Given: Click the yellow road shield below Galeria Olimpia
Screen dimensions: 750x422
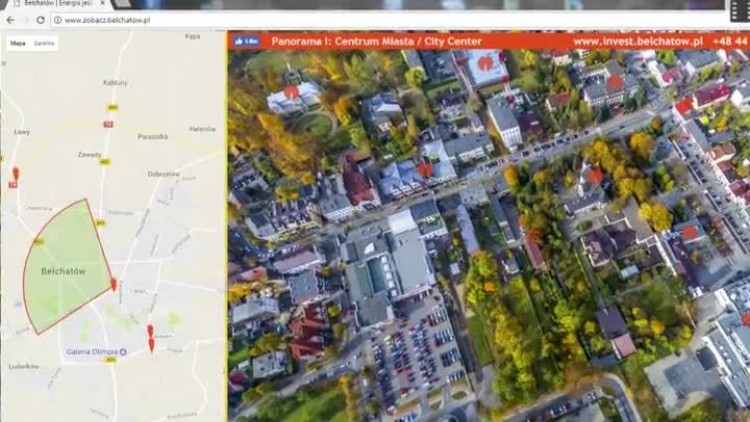Looking at the screenshot, I should click(110, 360).
